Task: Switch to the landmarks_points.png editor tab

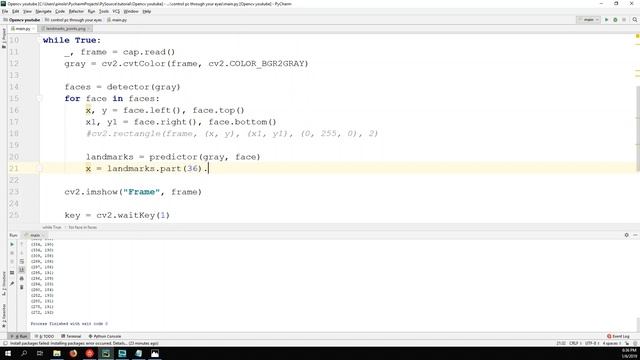Action: [65, 29]
